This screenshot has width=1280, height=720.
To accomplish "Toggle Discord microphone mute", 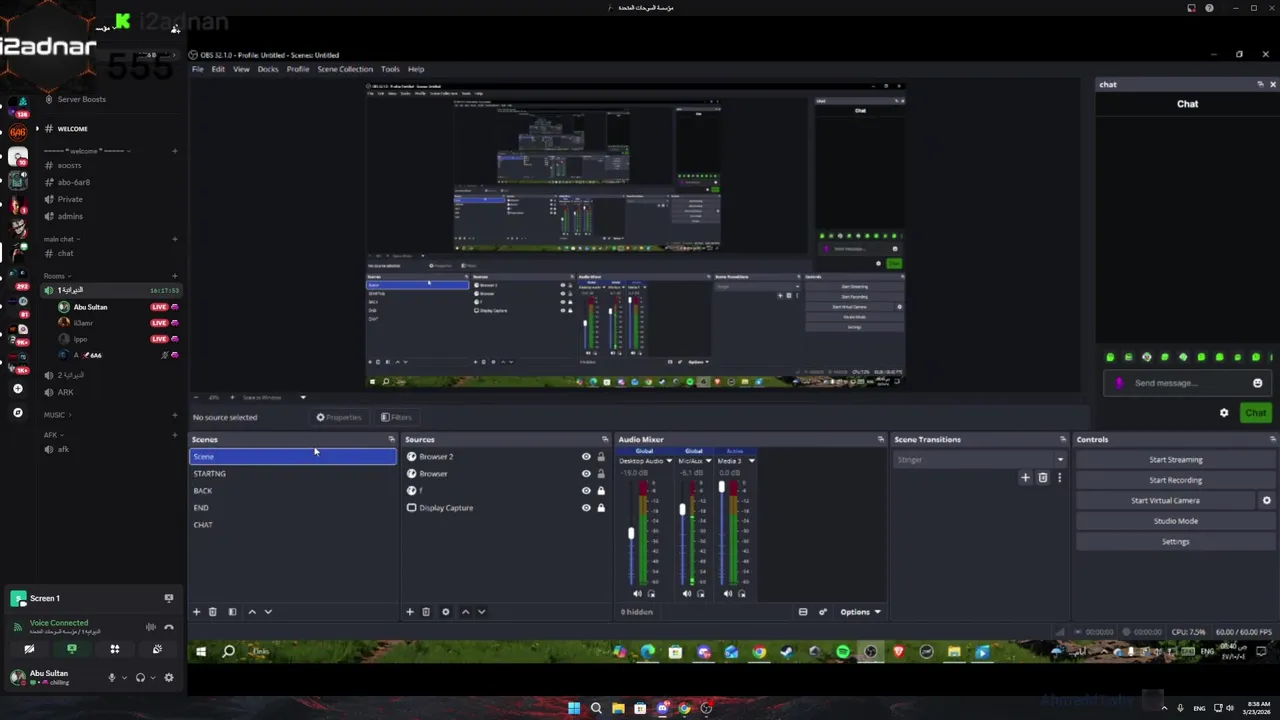I will click(x=112, y=677).
